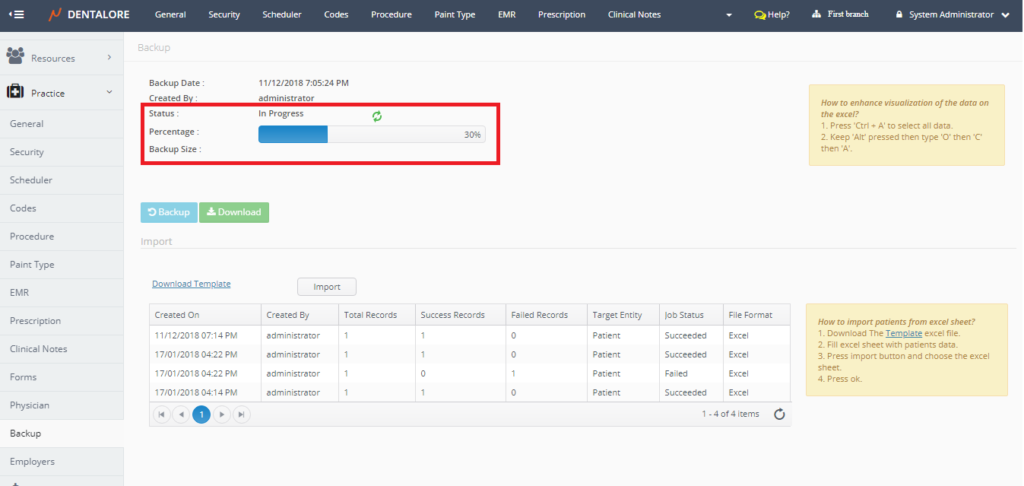Click the green Download button

click(x=234, y=212)
